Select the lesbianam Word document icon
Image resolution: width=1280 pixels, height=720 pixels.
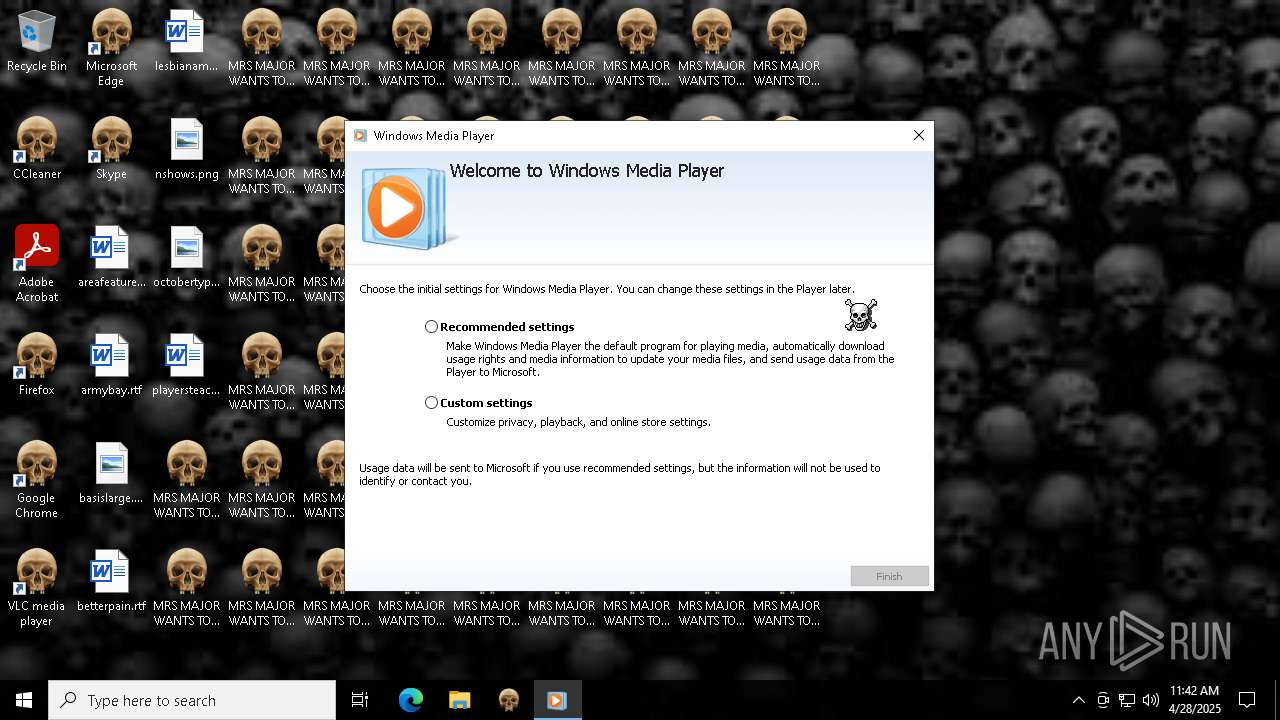186,42
